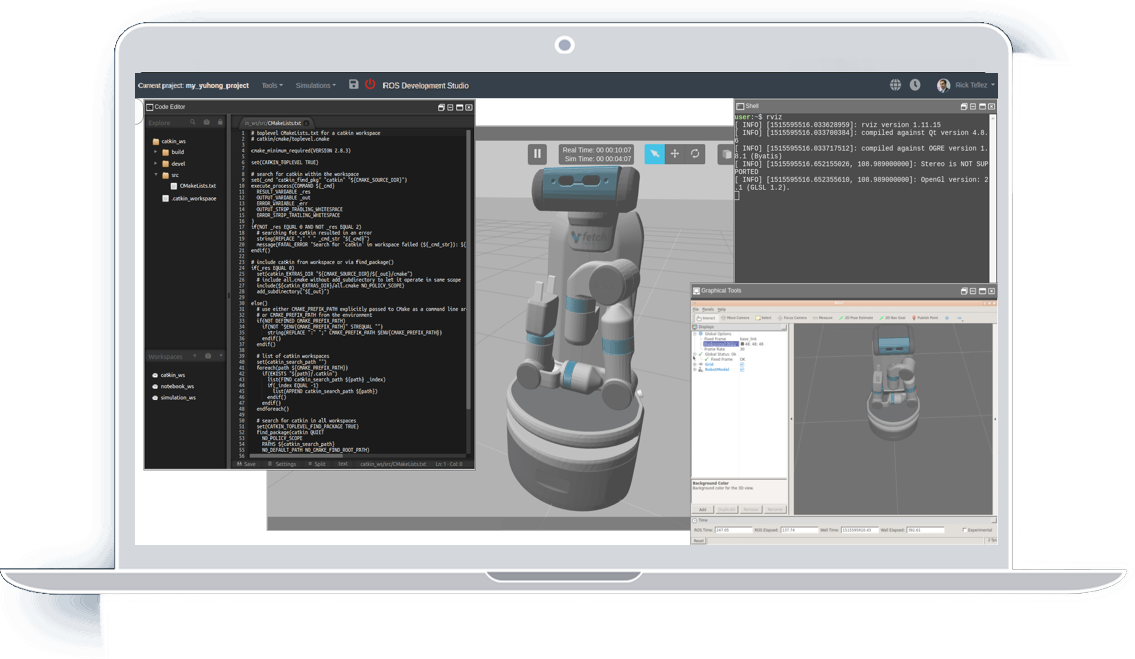The image size is (1135, 659).
Task: Expand the devel folder
Action: 156,164
